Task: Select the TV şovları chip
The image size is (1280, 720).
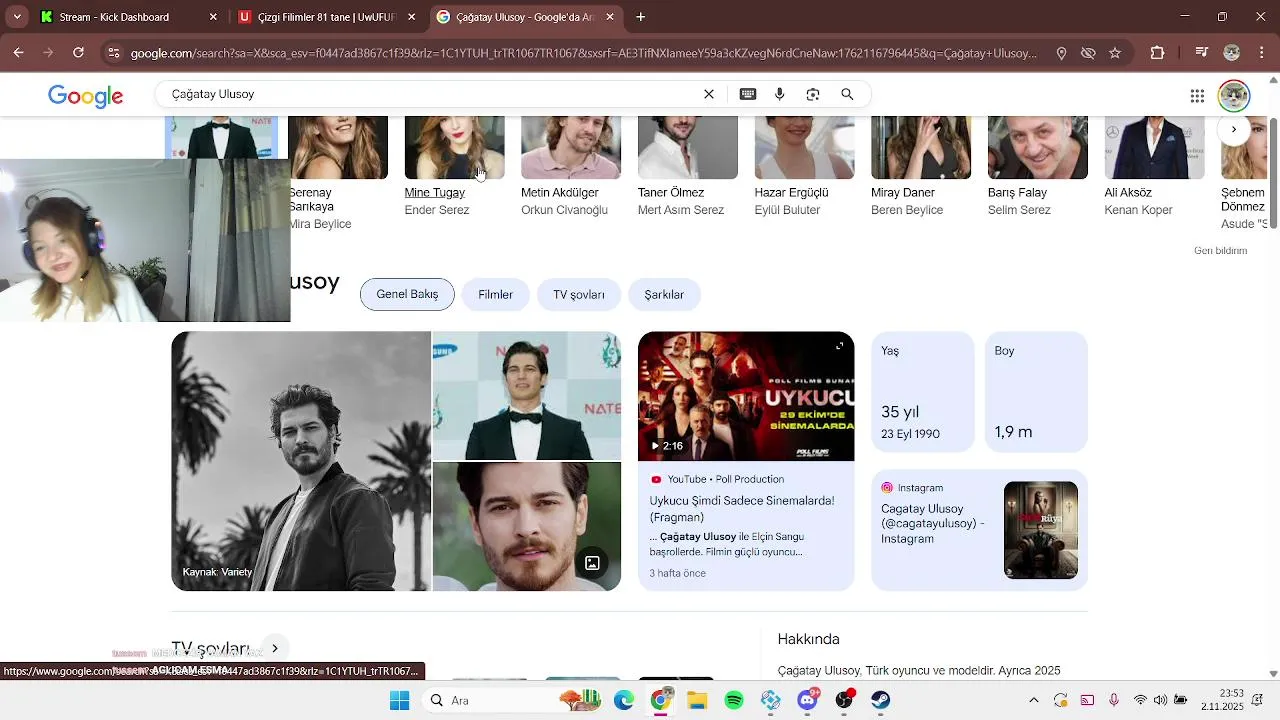Action: pyautogui.click(x=579, y=294)
